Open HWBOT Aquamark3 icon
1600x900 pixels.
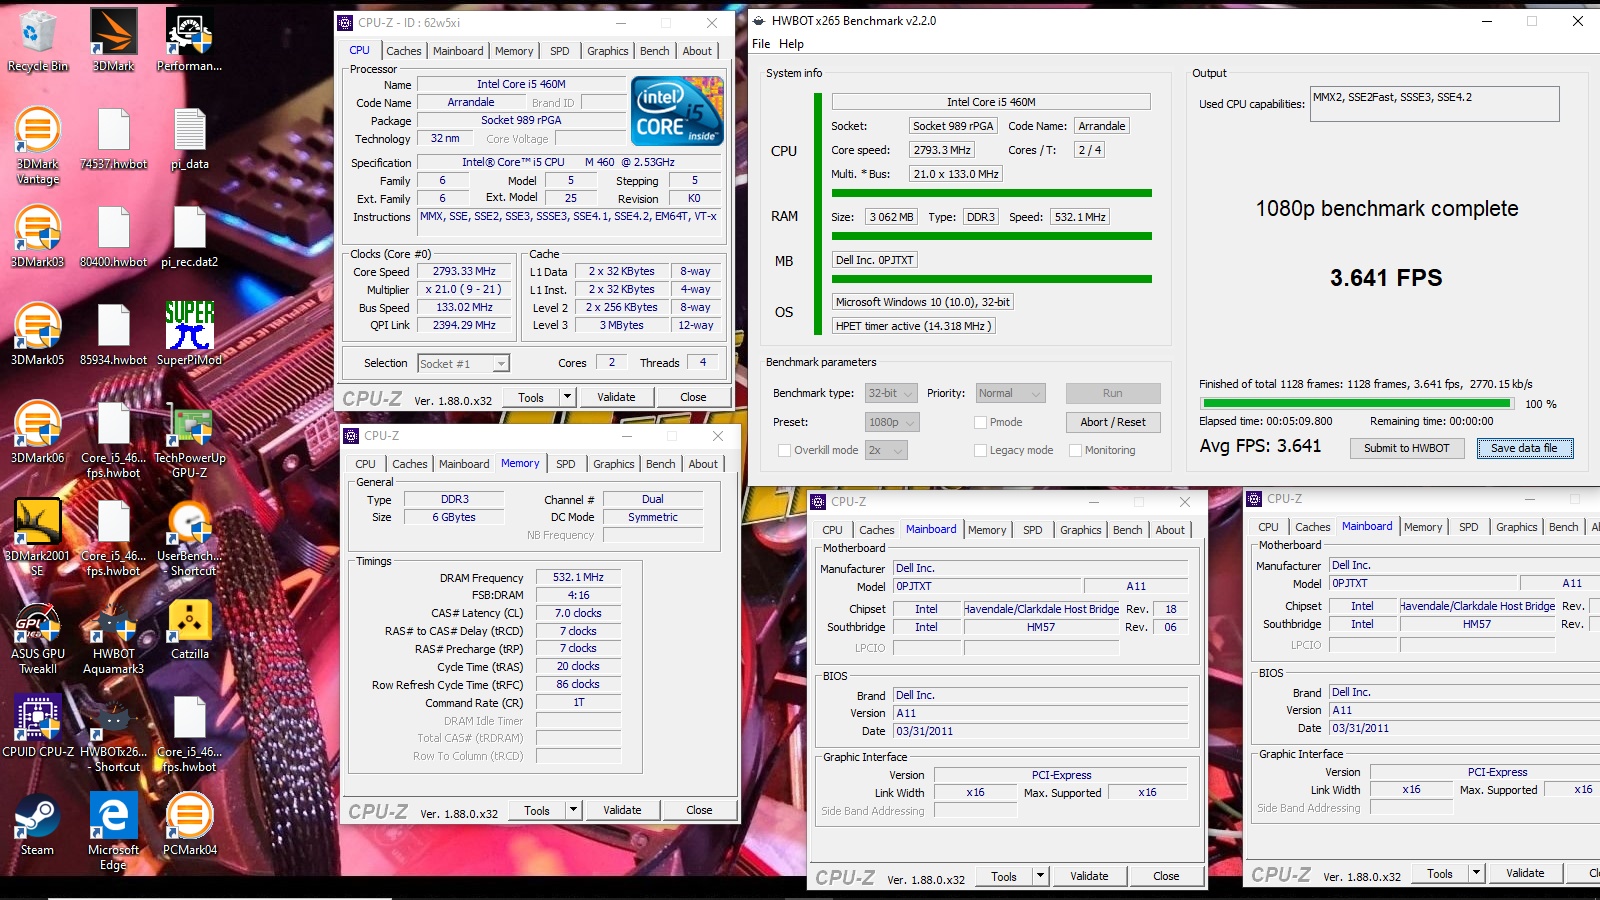pyautogui.click(x=114, y=636)
